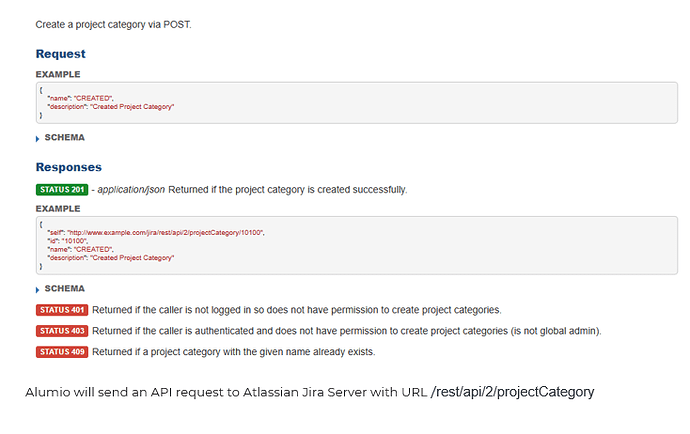Screen dimensions: 690x434
Task: Expand the SCHEMA section under Request
Action: pos(60,138)
